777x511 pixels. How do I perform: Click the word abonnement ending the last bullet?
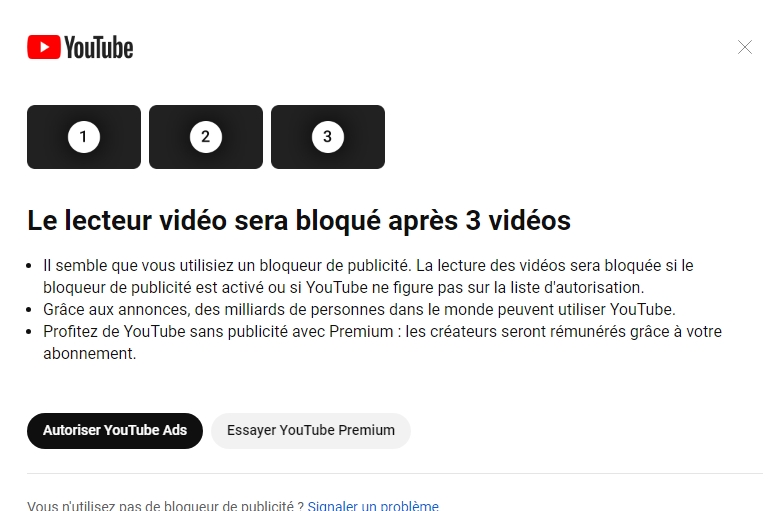(x=89, y=354)
